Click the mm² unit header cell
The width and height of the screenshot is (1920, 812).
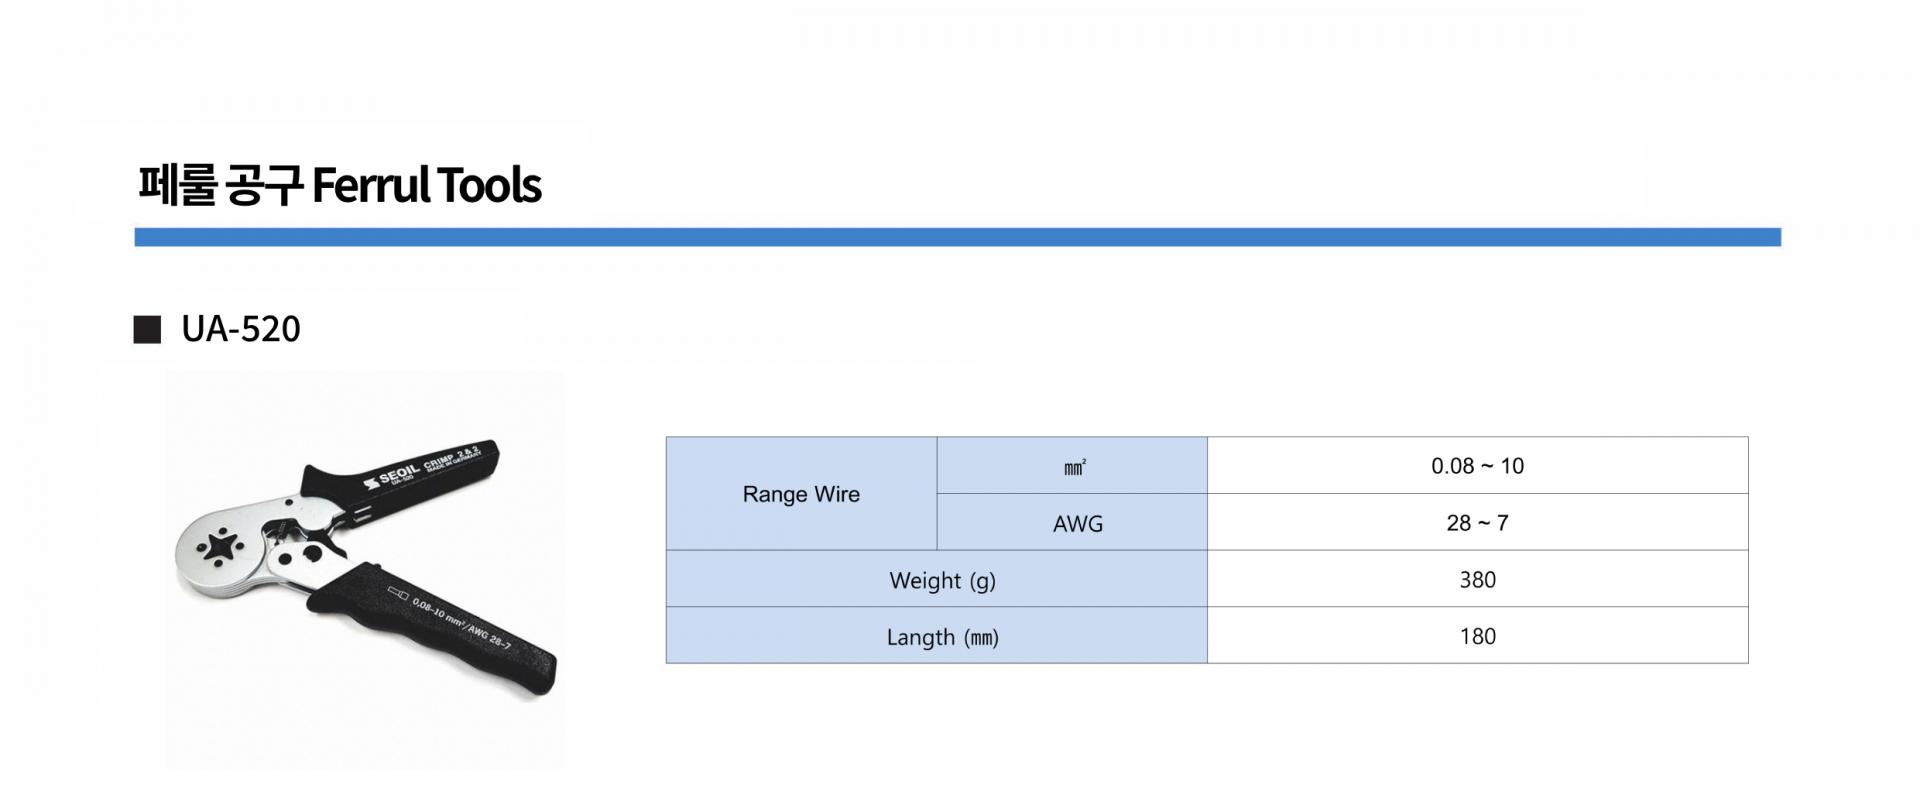coord(1072,466)
